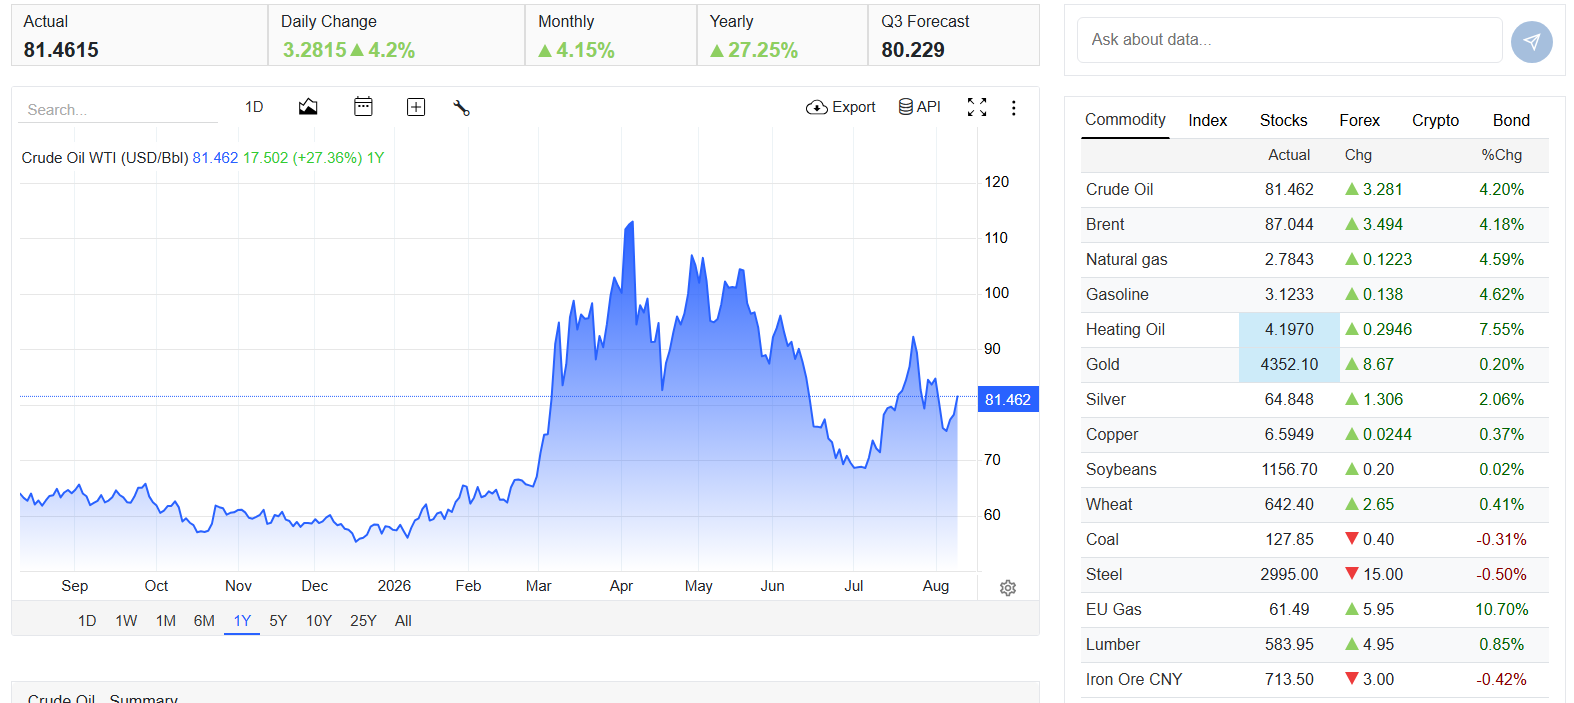Open the chart type icon
The height and width of the screenshot is (703, 1574).
pos(308,107)
